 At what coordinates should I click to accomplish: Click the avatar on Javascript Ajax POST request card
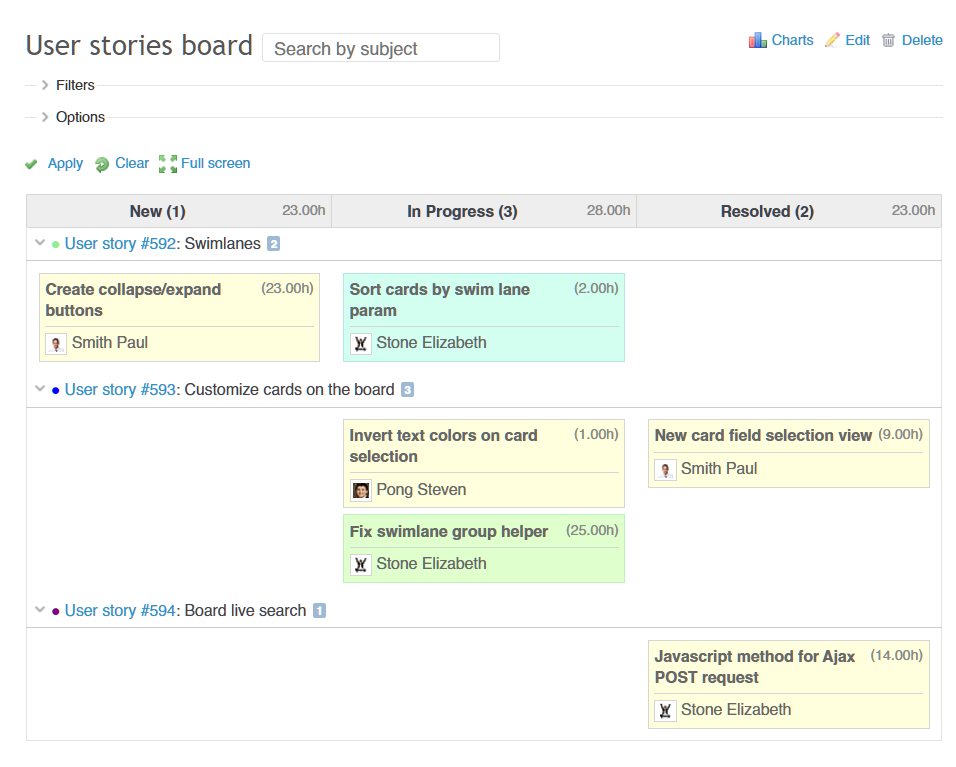point(665,710)
